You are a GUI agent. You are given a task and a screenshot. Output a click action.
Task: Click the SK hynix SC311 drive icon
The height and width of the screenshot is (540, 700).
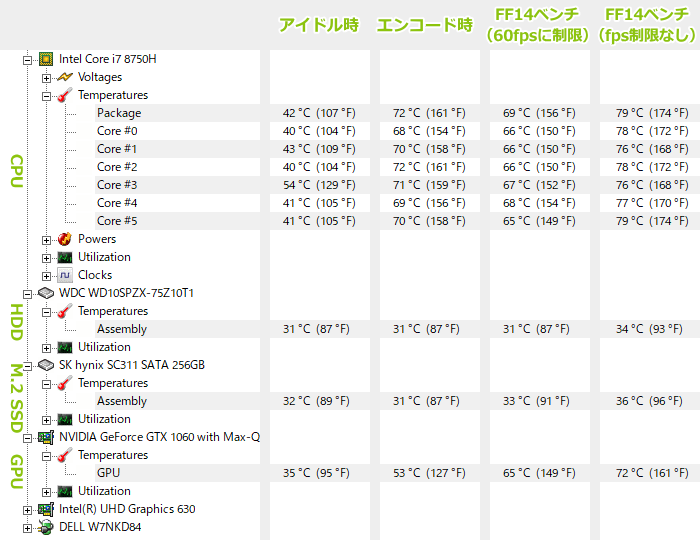point(46,365)
